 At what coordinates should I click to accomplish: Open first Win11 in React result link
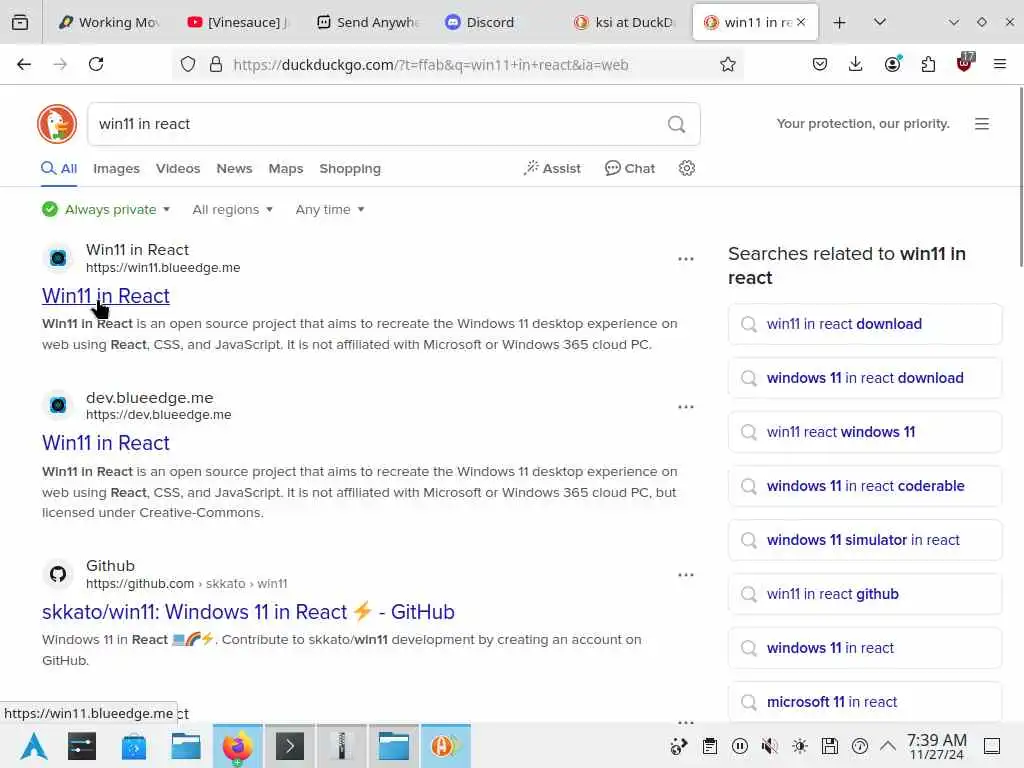(106, 296)
